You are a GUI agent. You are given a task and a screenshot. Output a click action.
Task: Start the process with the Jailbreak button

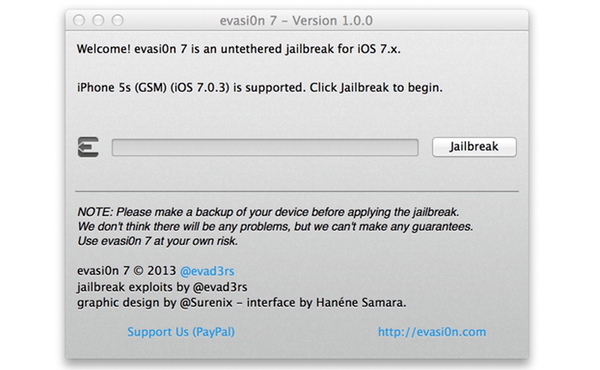coord(474,147)
